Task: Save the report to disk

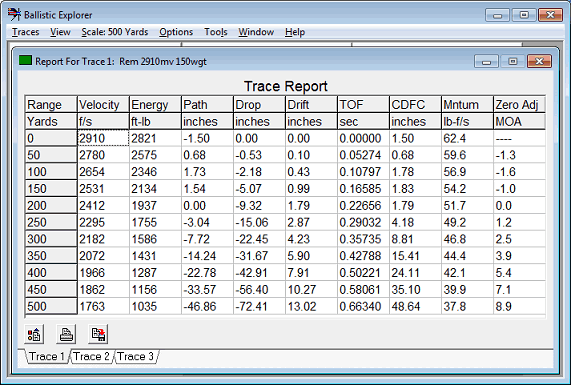Action: click(98, 334)
